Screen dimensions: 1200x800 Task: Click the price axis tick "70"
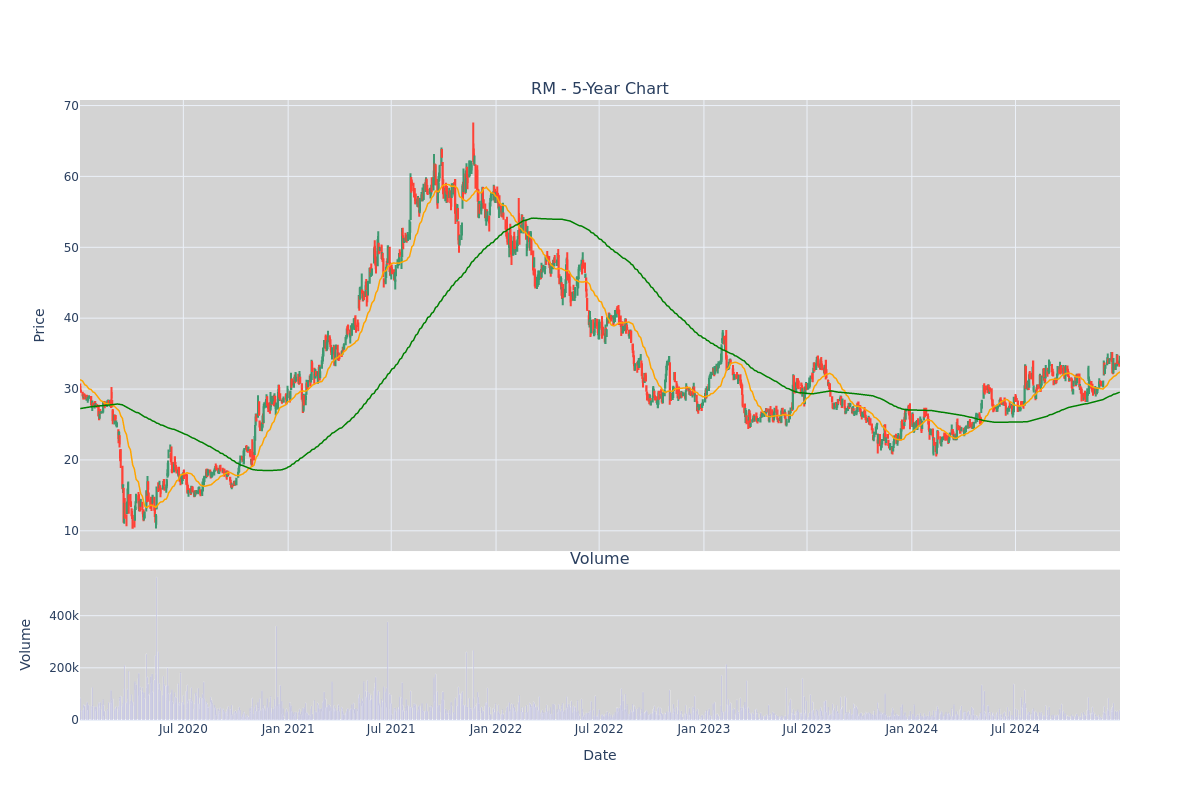[71, 106]
